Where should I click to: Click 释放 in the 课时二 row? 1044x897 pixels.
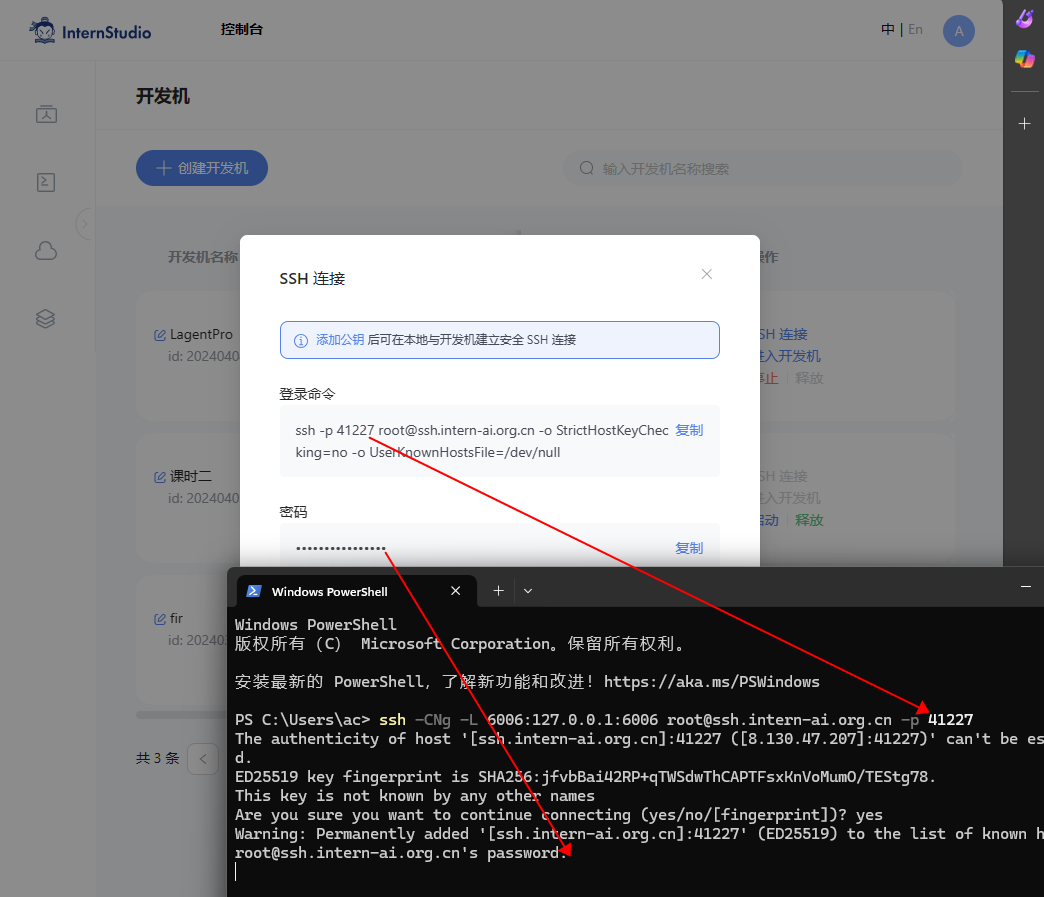click(809, 520)
